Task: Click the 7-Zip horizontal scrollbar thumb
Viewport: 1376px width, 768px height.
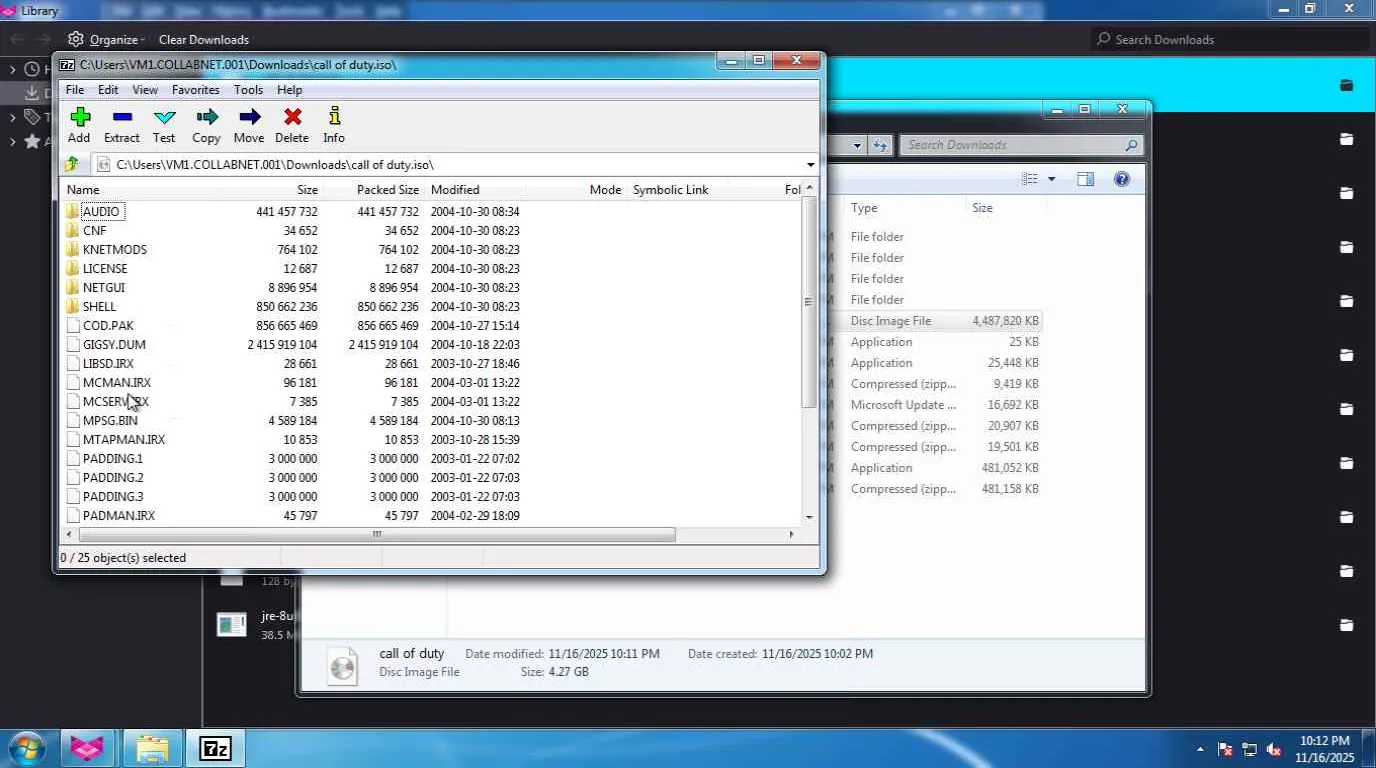Action: coord(375,534)
